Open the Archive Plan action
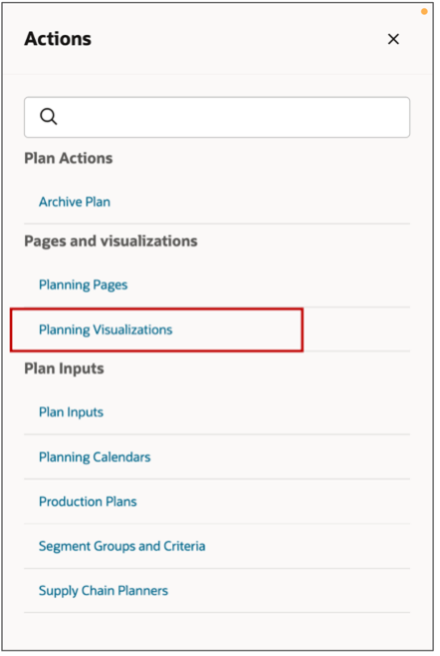The height and width of the screenshot is (656, 440). pyautogui.click(x=75, y=202)
